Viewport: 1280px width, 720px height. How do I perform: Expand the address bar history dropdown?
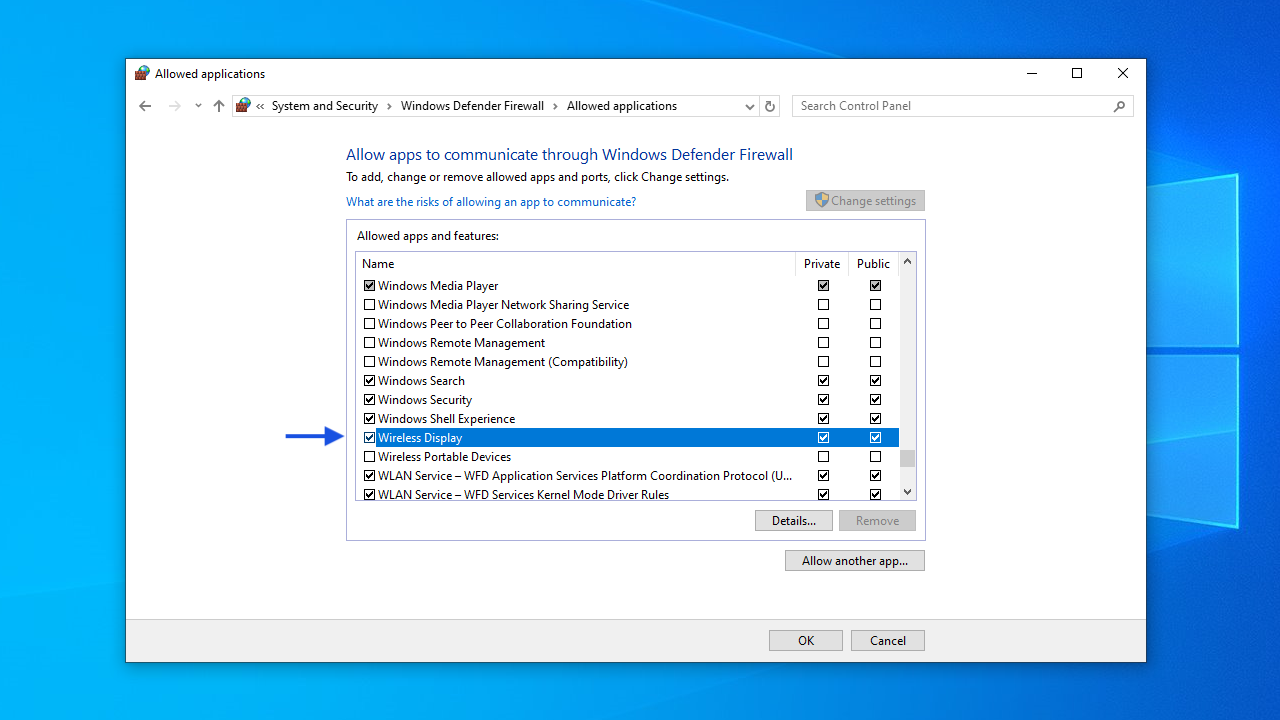click(749, 106)
